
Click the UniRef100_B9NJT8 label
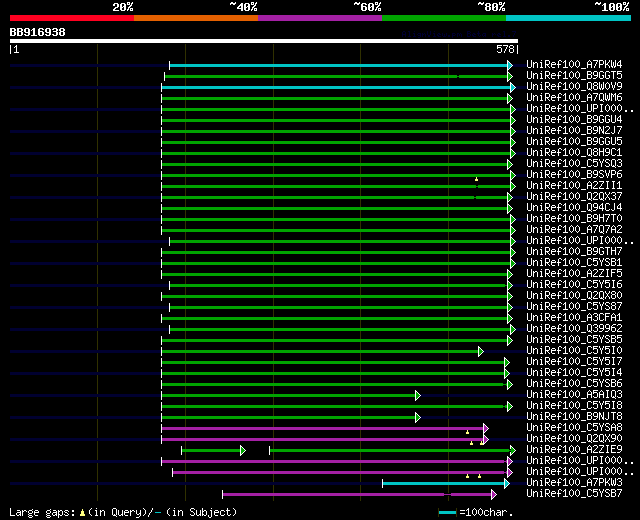tap(574, 416)
